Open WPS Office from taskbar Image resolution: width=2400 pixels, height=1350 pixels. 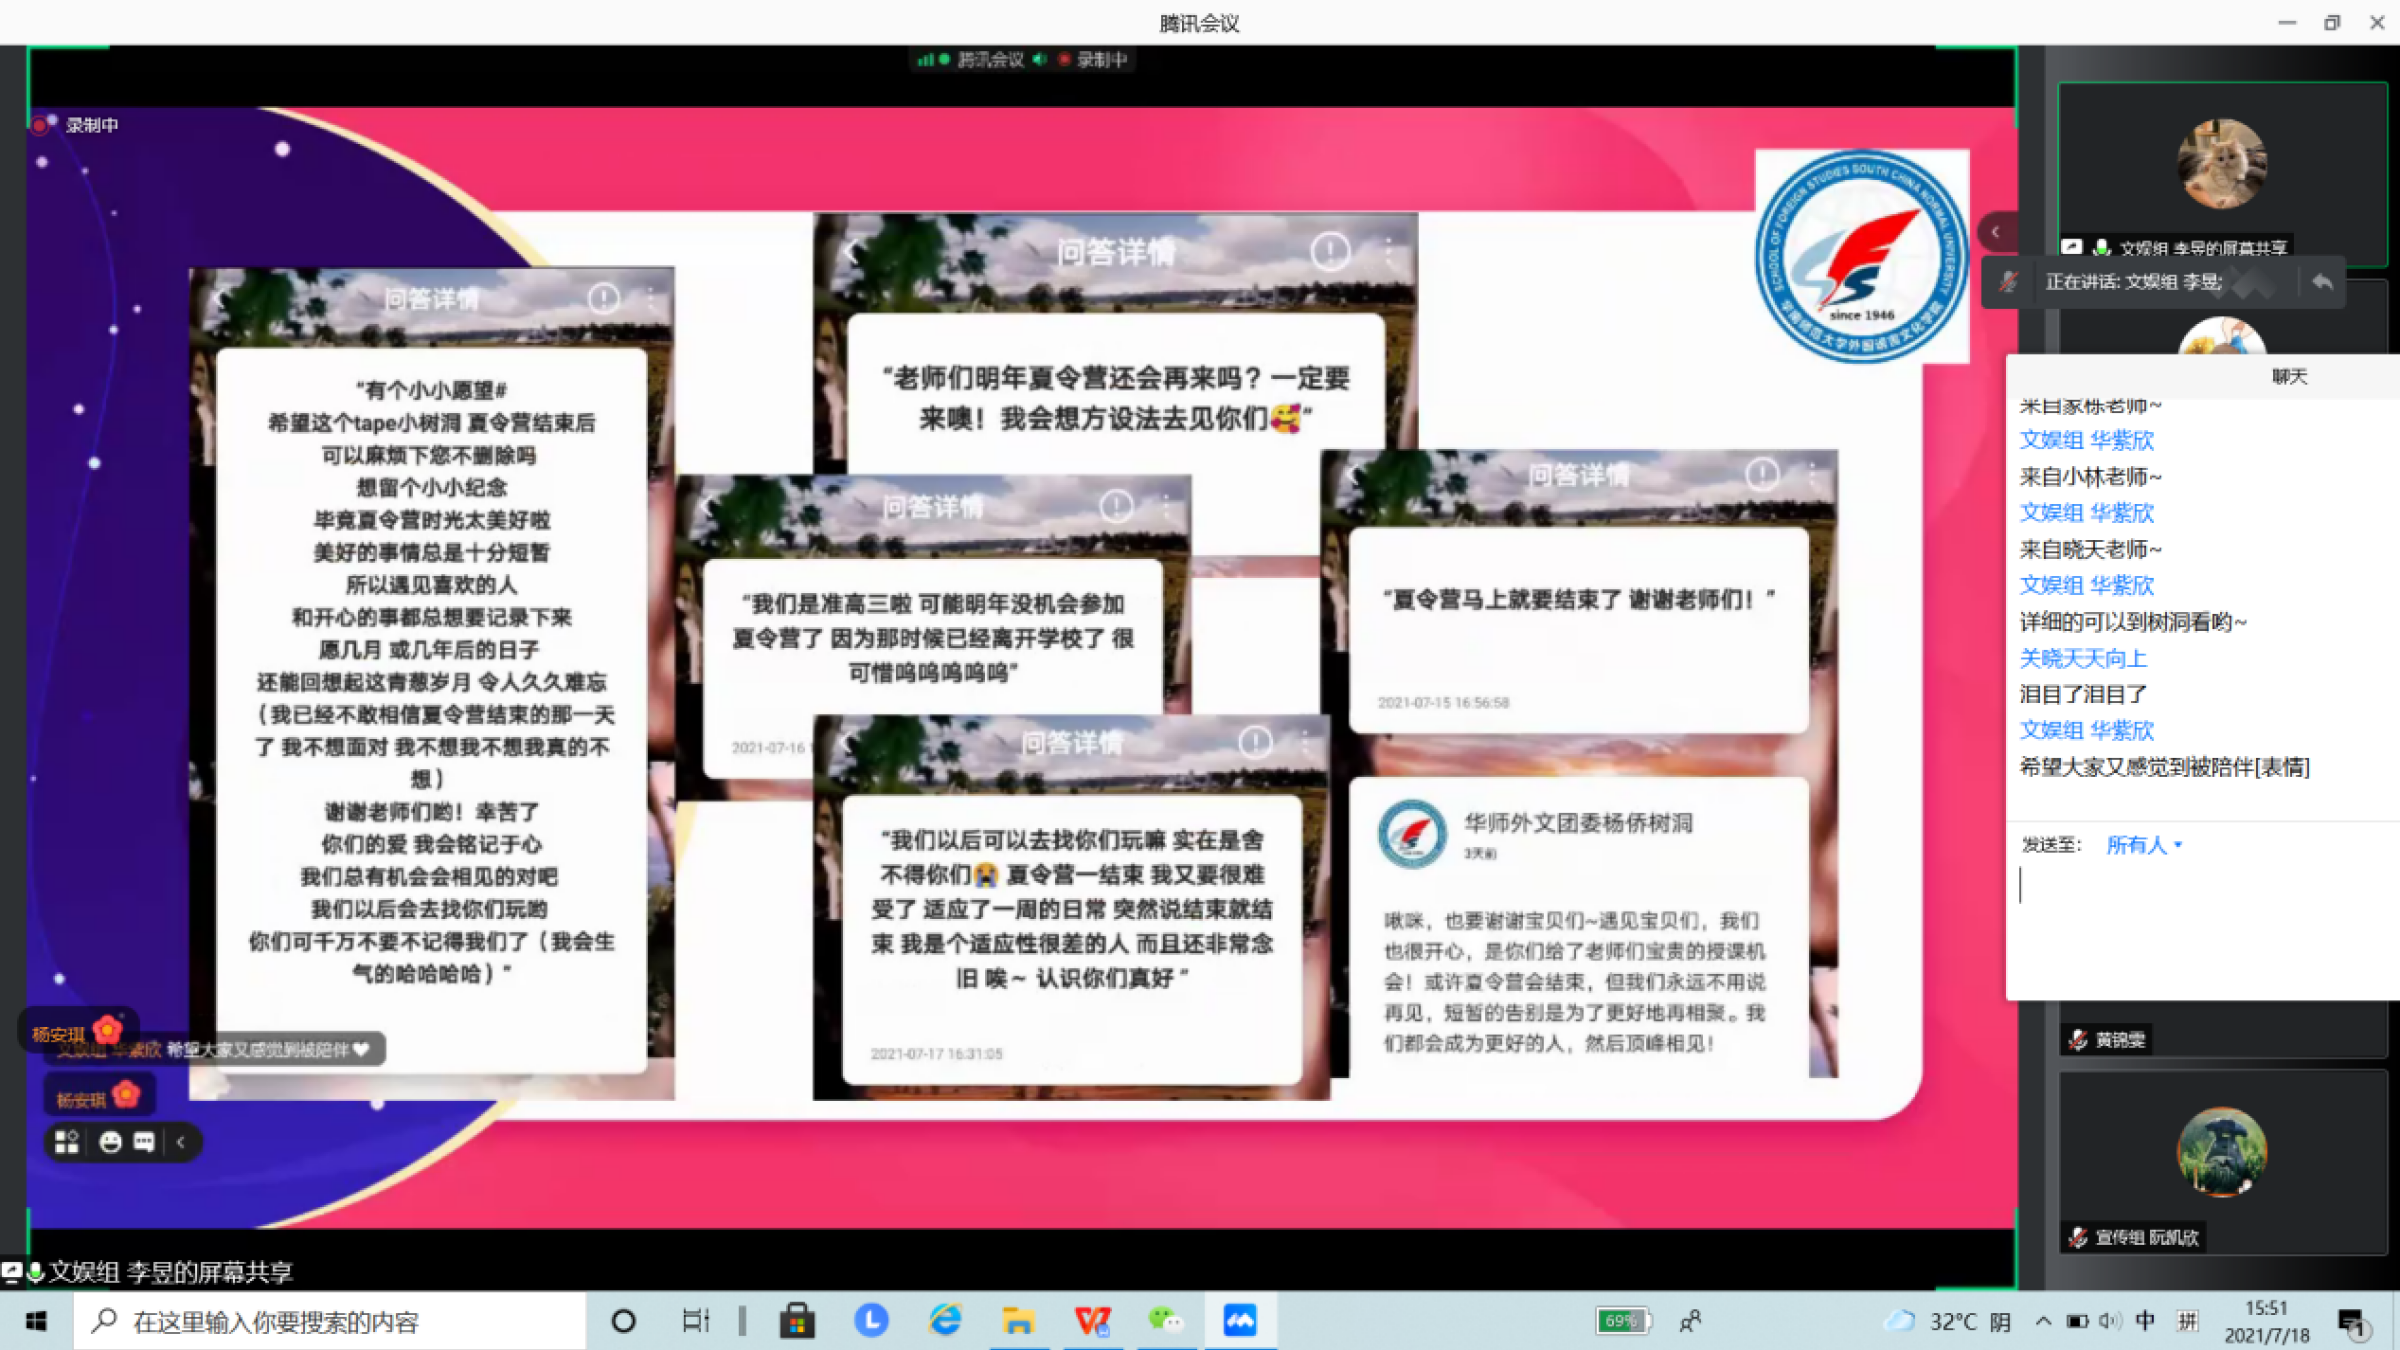tap(1092, 1322)
